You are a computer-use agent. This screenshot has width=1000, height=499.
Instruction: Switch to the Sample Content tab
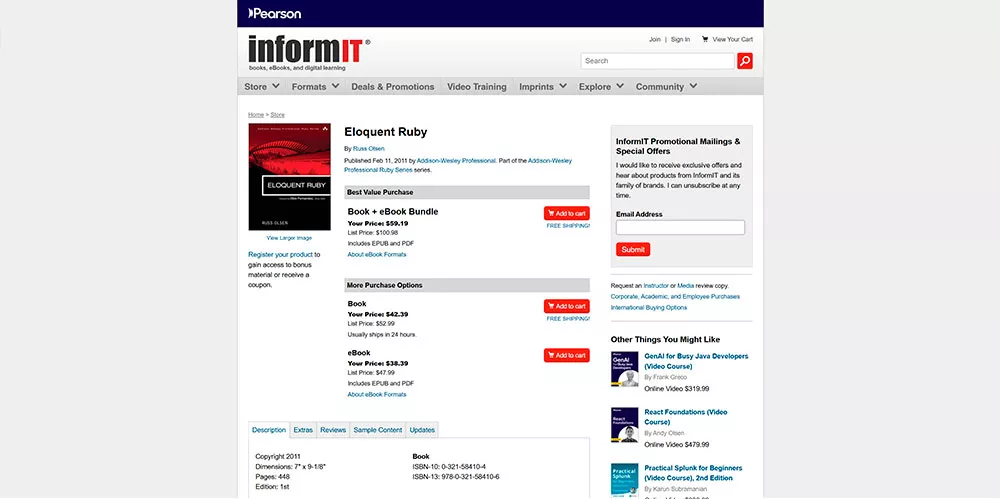point(378,430)
